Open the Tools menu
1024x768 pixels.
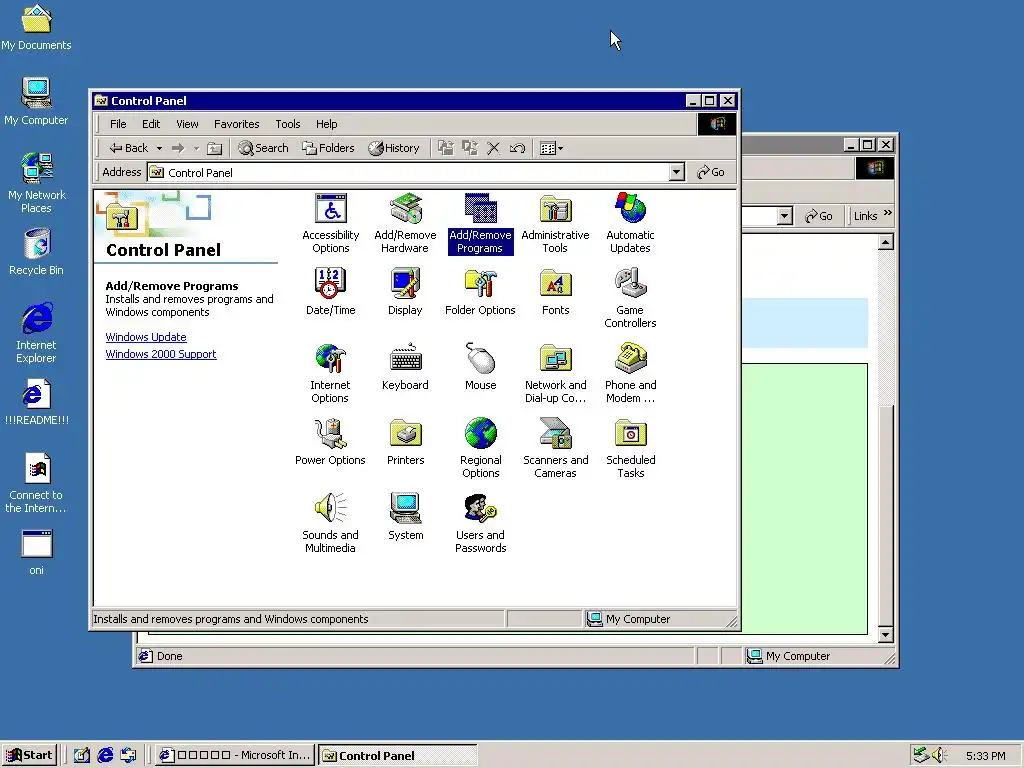point(287,124)
